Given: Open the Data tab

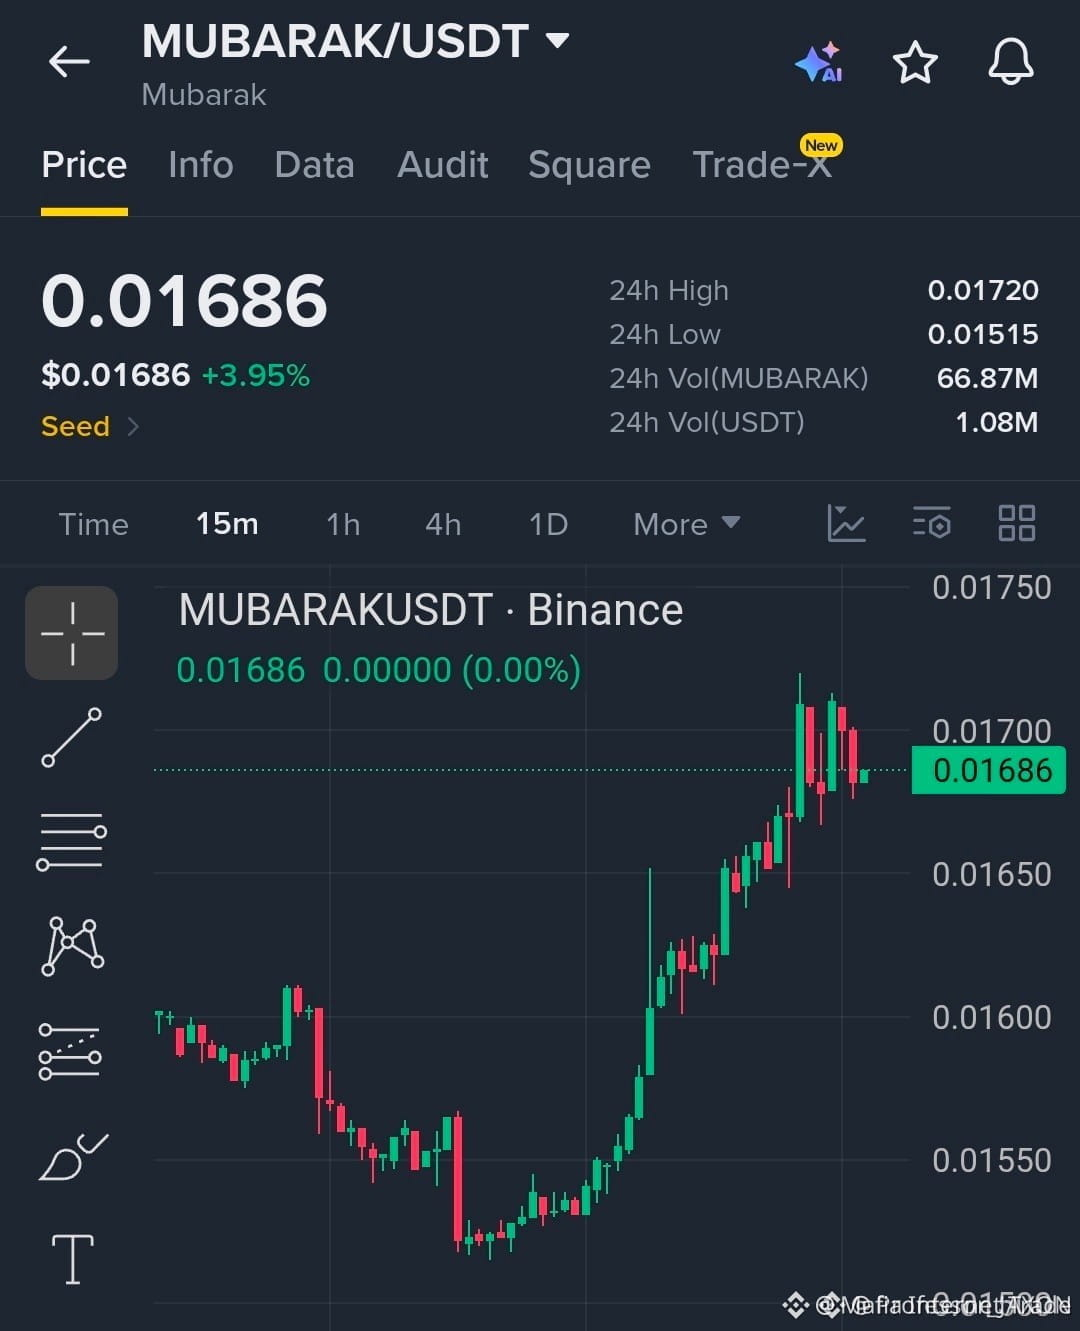Looking at the screenshot, I should 314,164.
